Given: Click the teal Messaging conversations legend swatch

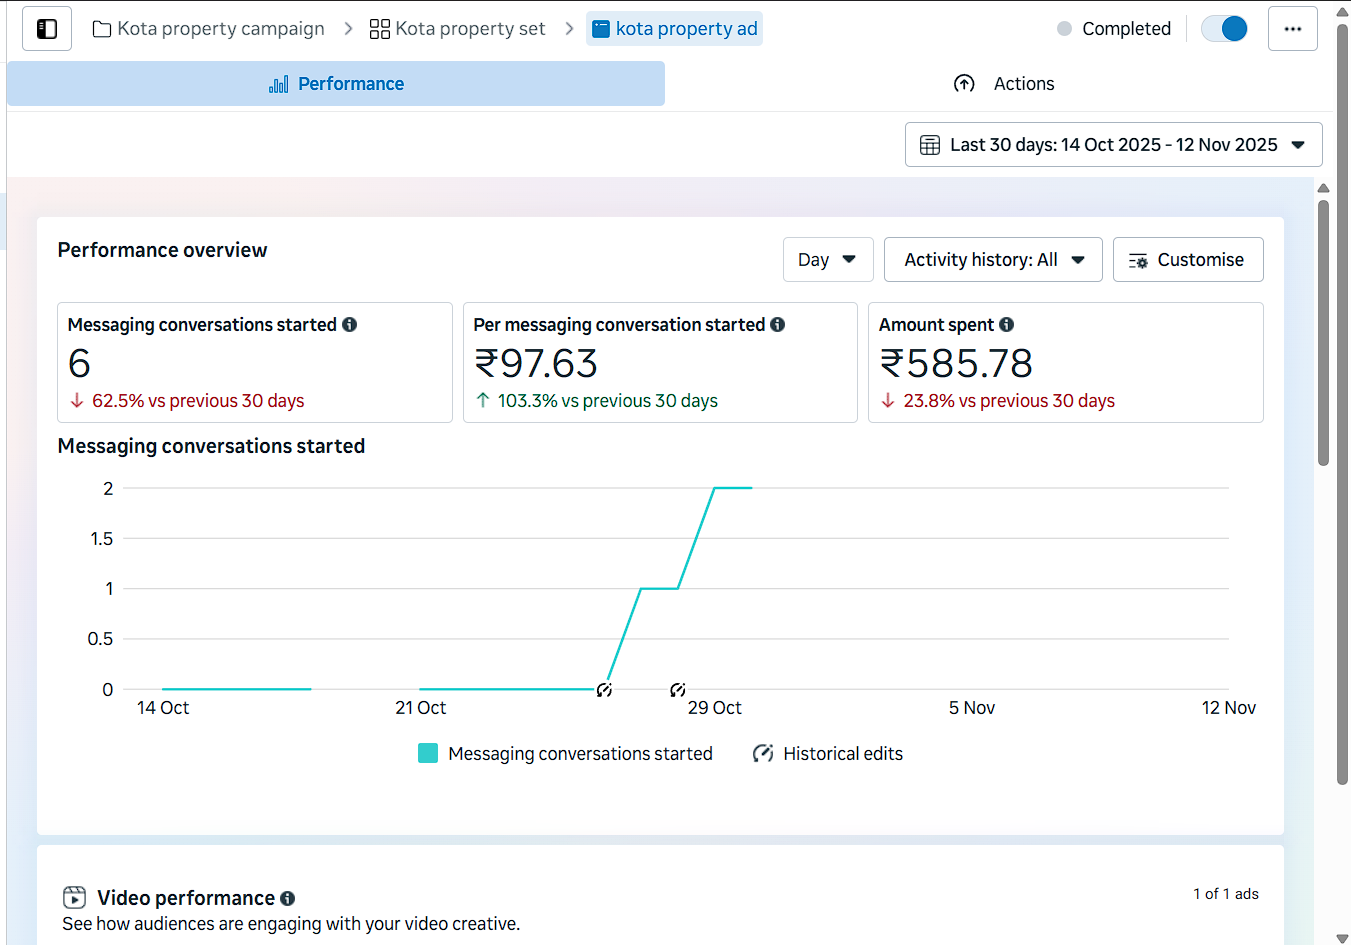Looking at the screenshot, I should (428, 754).
